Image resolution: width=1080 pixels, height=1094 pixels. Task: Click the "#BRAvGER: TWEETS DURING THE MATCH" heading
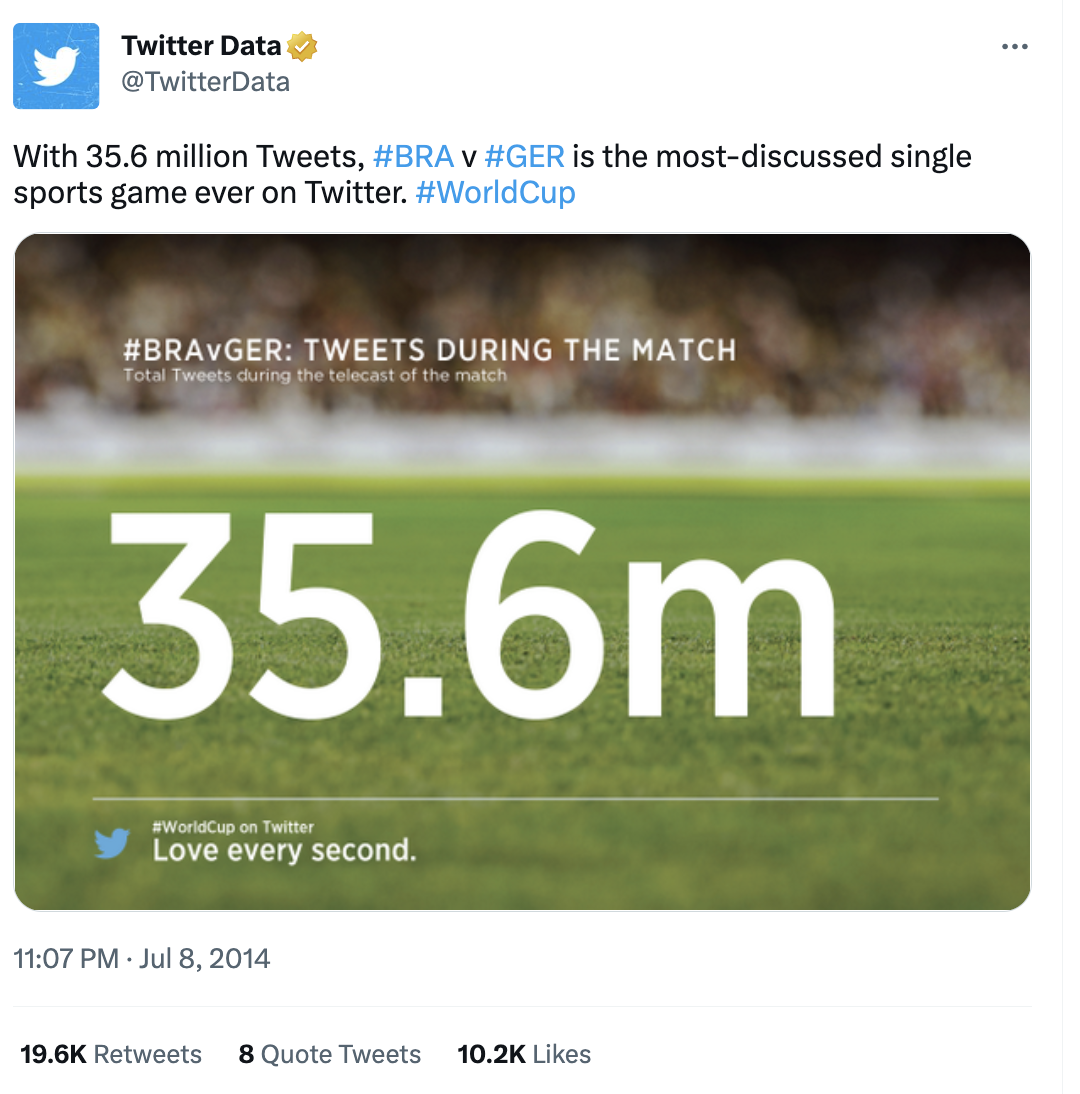(x=429, y=350)
